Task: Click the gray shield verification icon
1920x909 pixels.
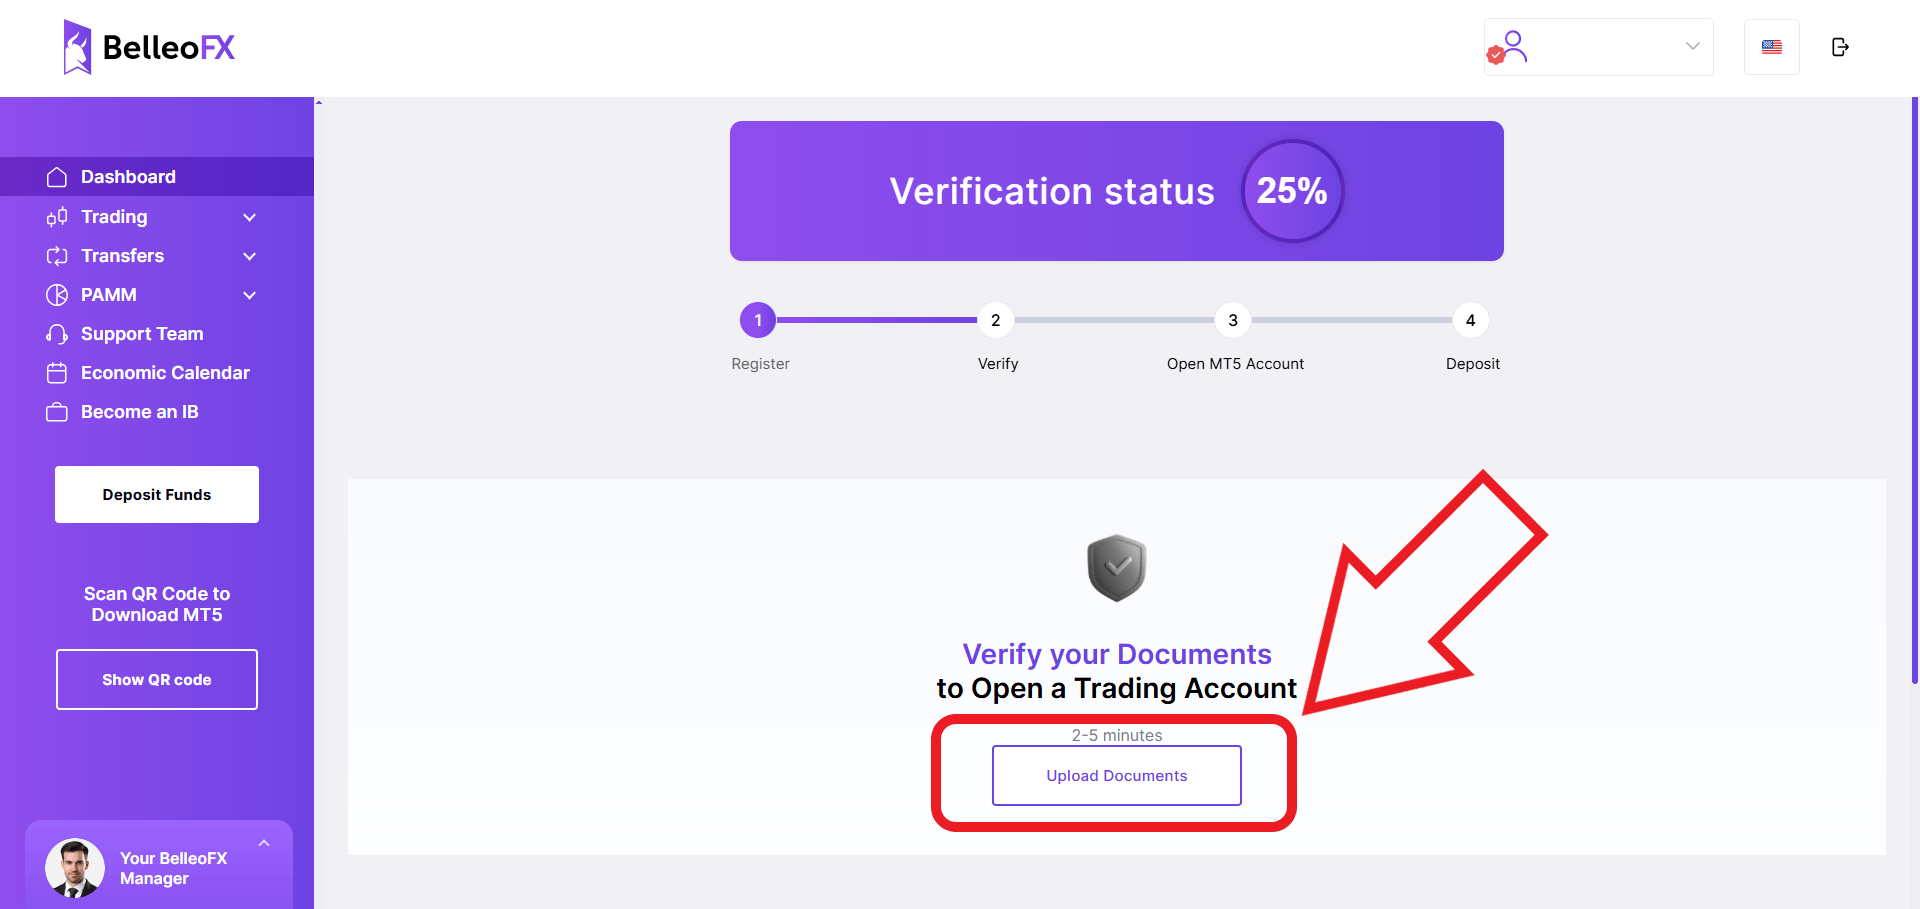Action: click(1117, 568)
